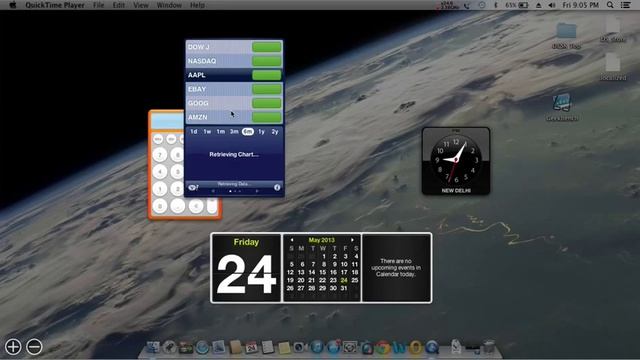Select the 1y chart range
Image resolution: width=640 pixels, height=360 pixels.
coord(262,131)
